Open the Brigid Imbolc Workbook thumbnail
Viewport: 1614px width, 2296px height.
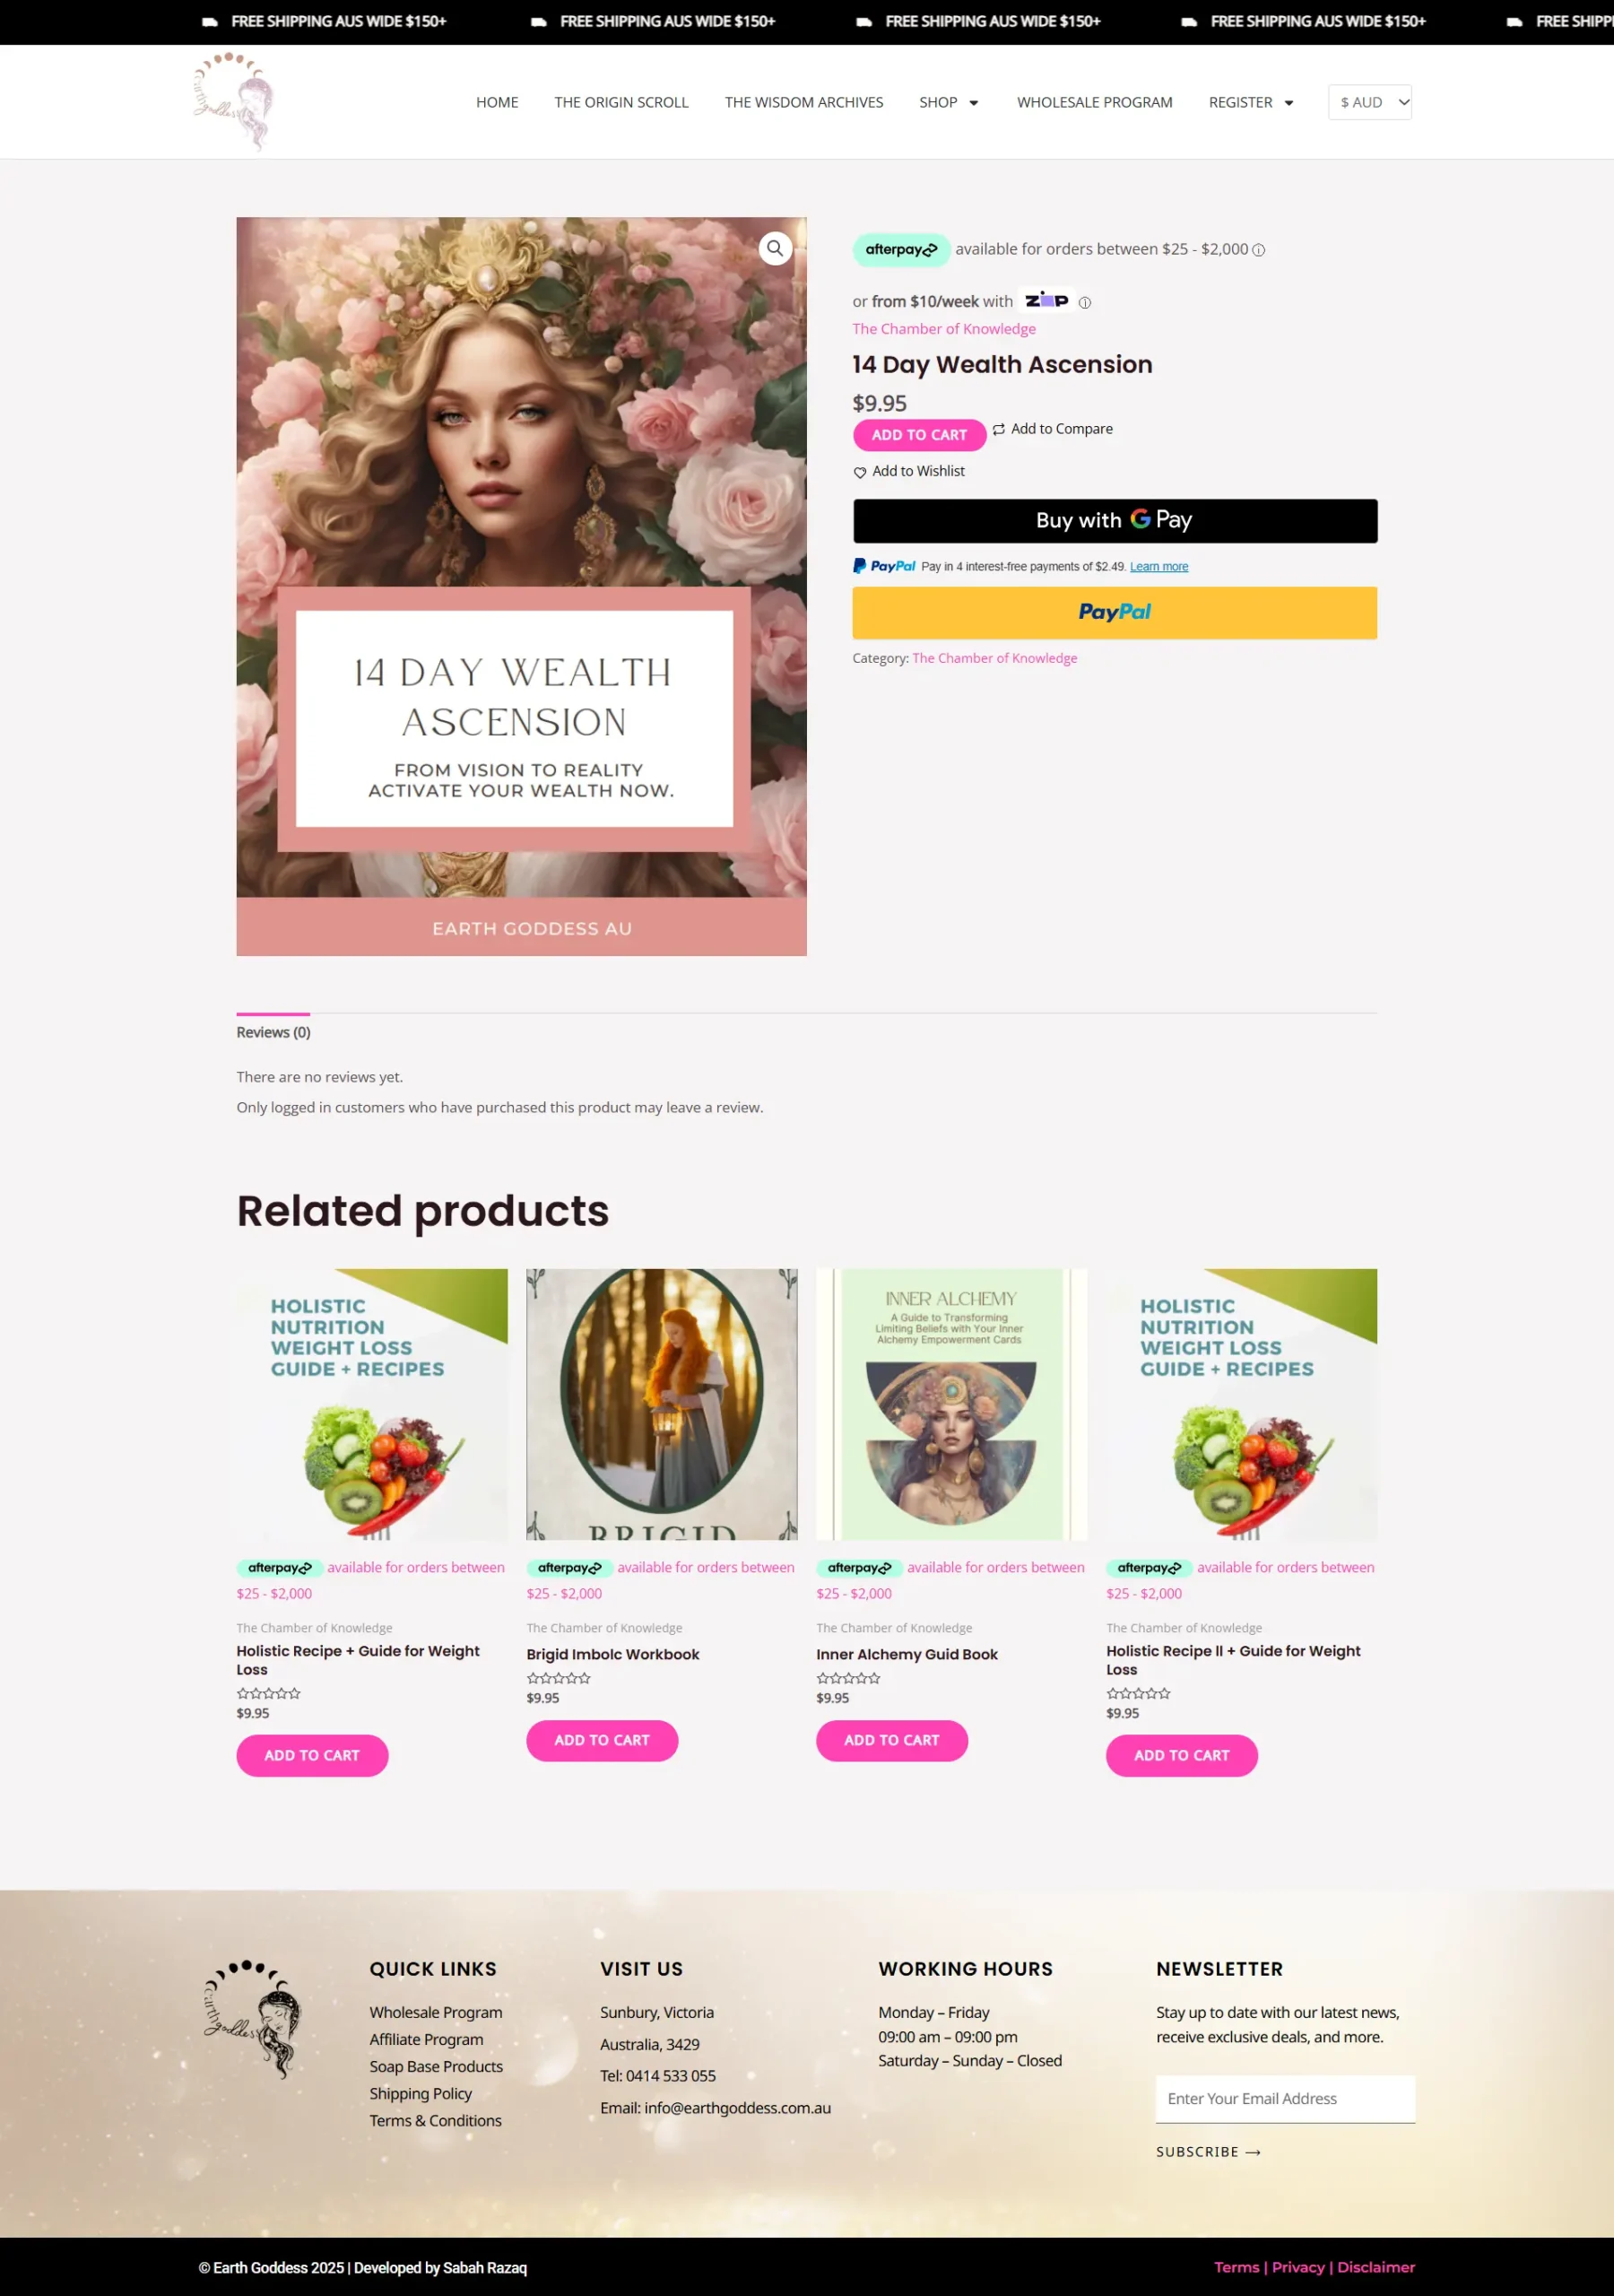[x=662, y=1404]
